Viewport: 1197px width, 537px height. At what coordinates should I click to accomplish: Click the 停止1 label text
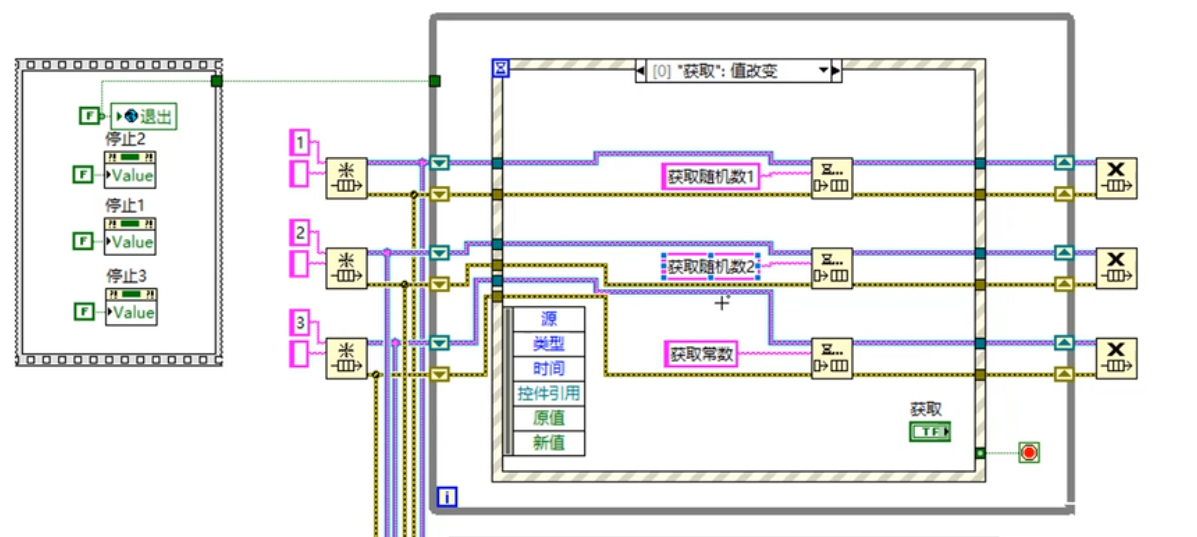(125, 206)
